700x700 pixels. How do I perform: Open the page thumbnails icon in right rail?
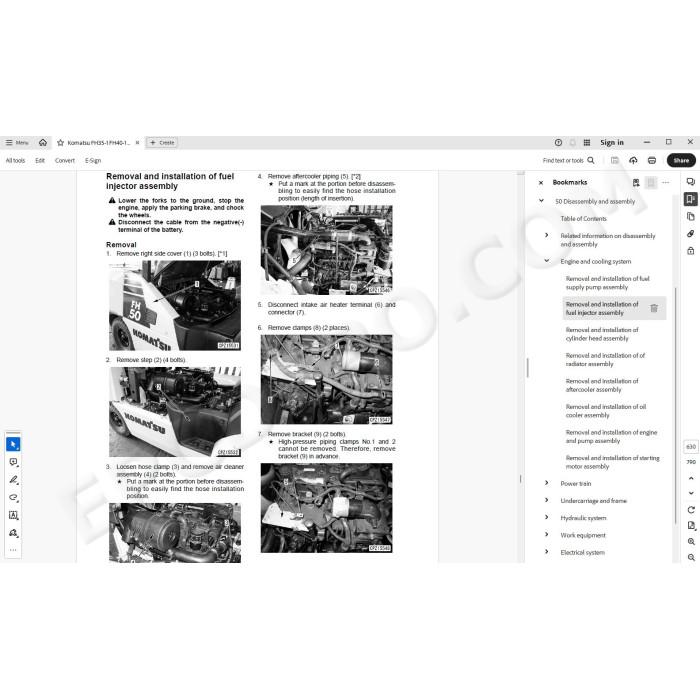[691, 217]
